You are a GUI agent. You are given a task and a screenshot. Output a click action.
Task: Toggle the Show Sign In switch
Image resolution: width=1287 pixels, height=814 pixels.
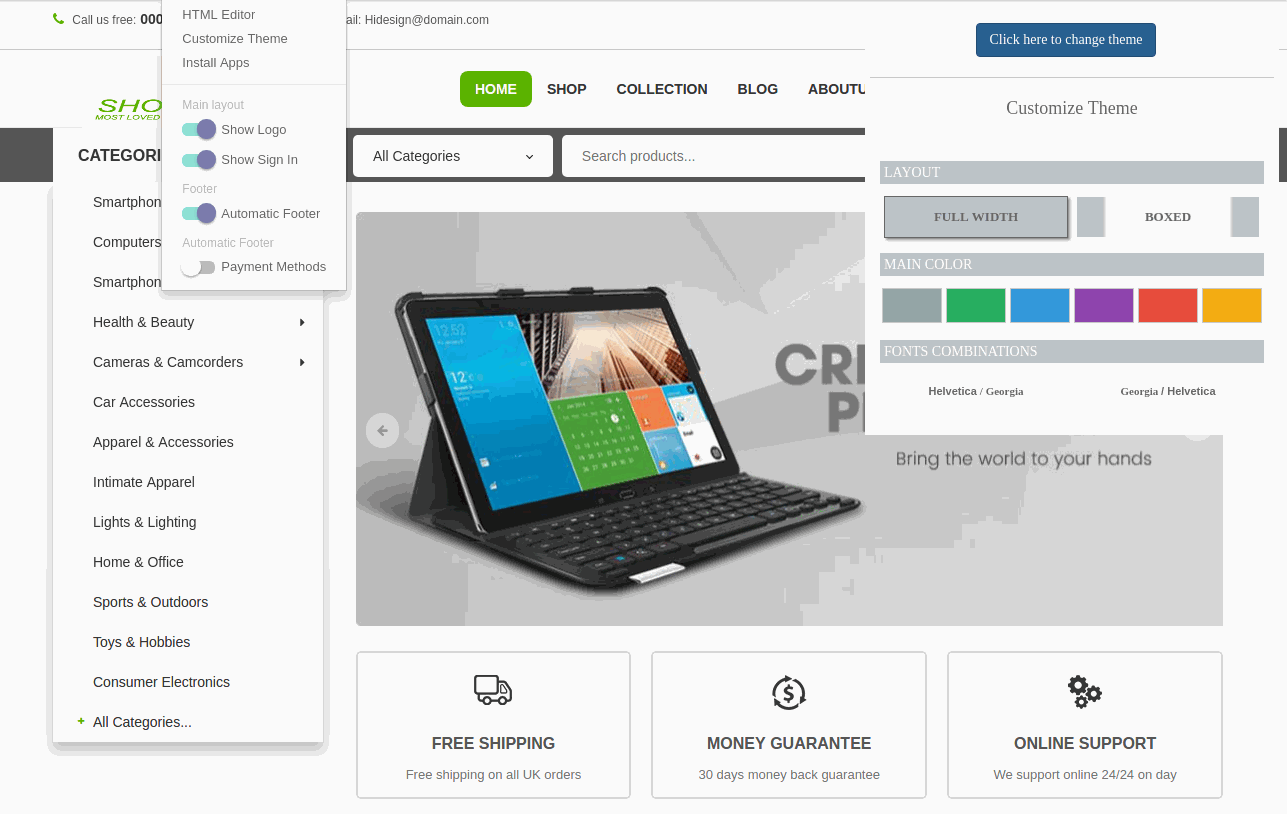click(x=199, y=159)
